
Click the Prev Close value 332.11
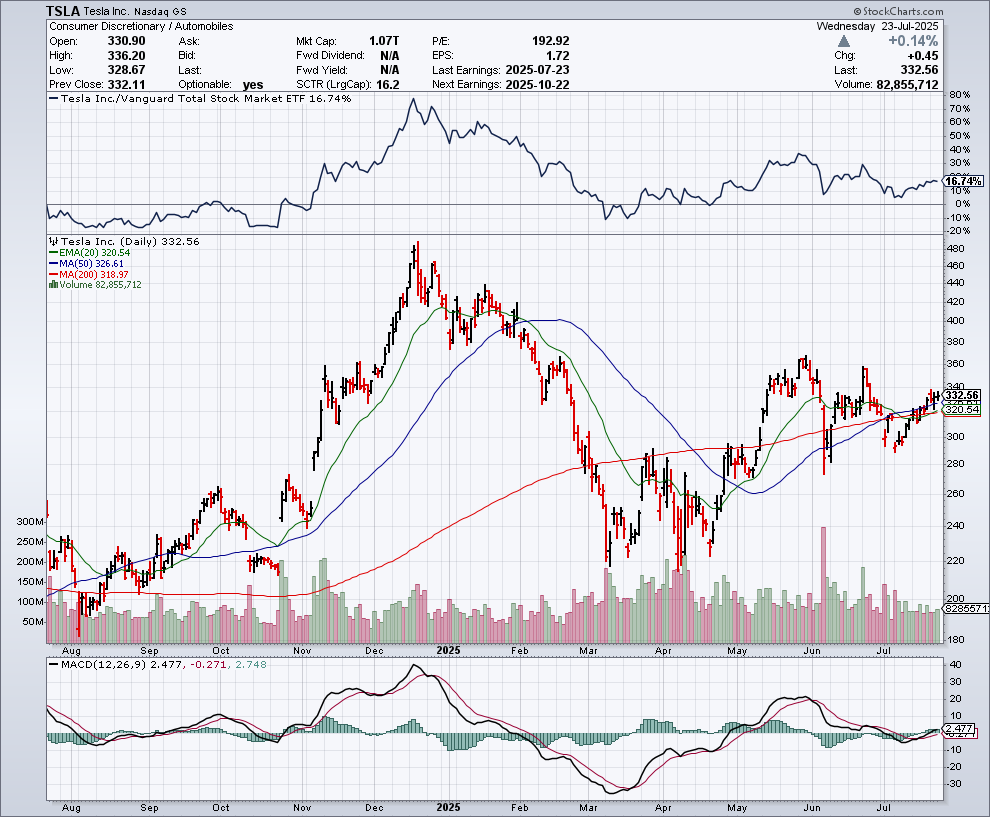(126, 85)
